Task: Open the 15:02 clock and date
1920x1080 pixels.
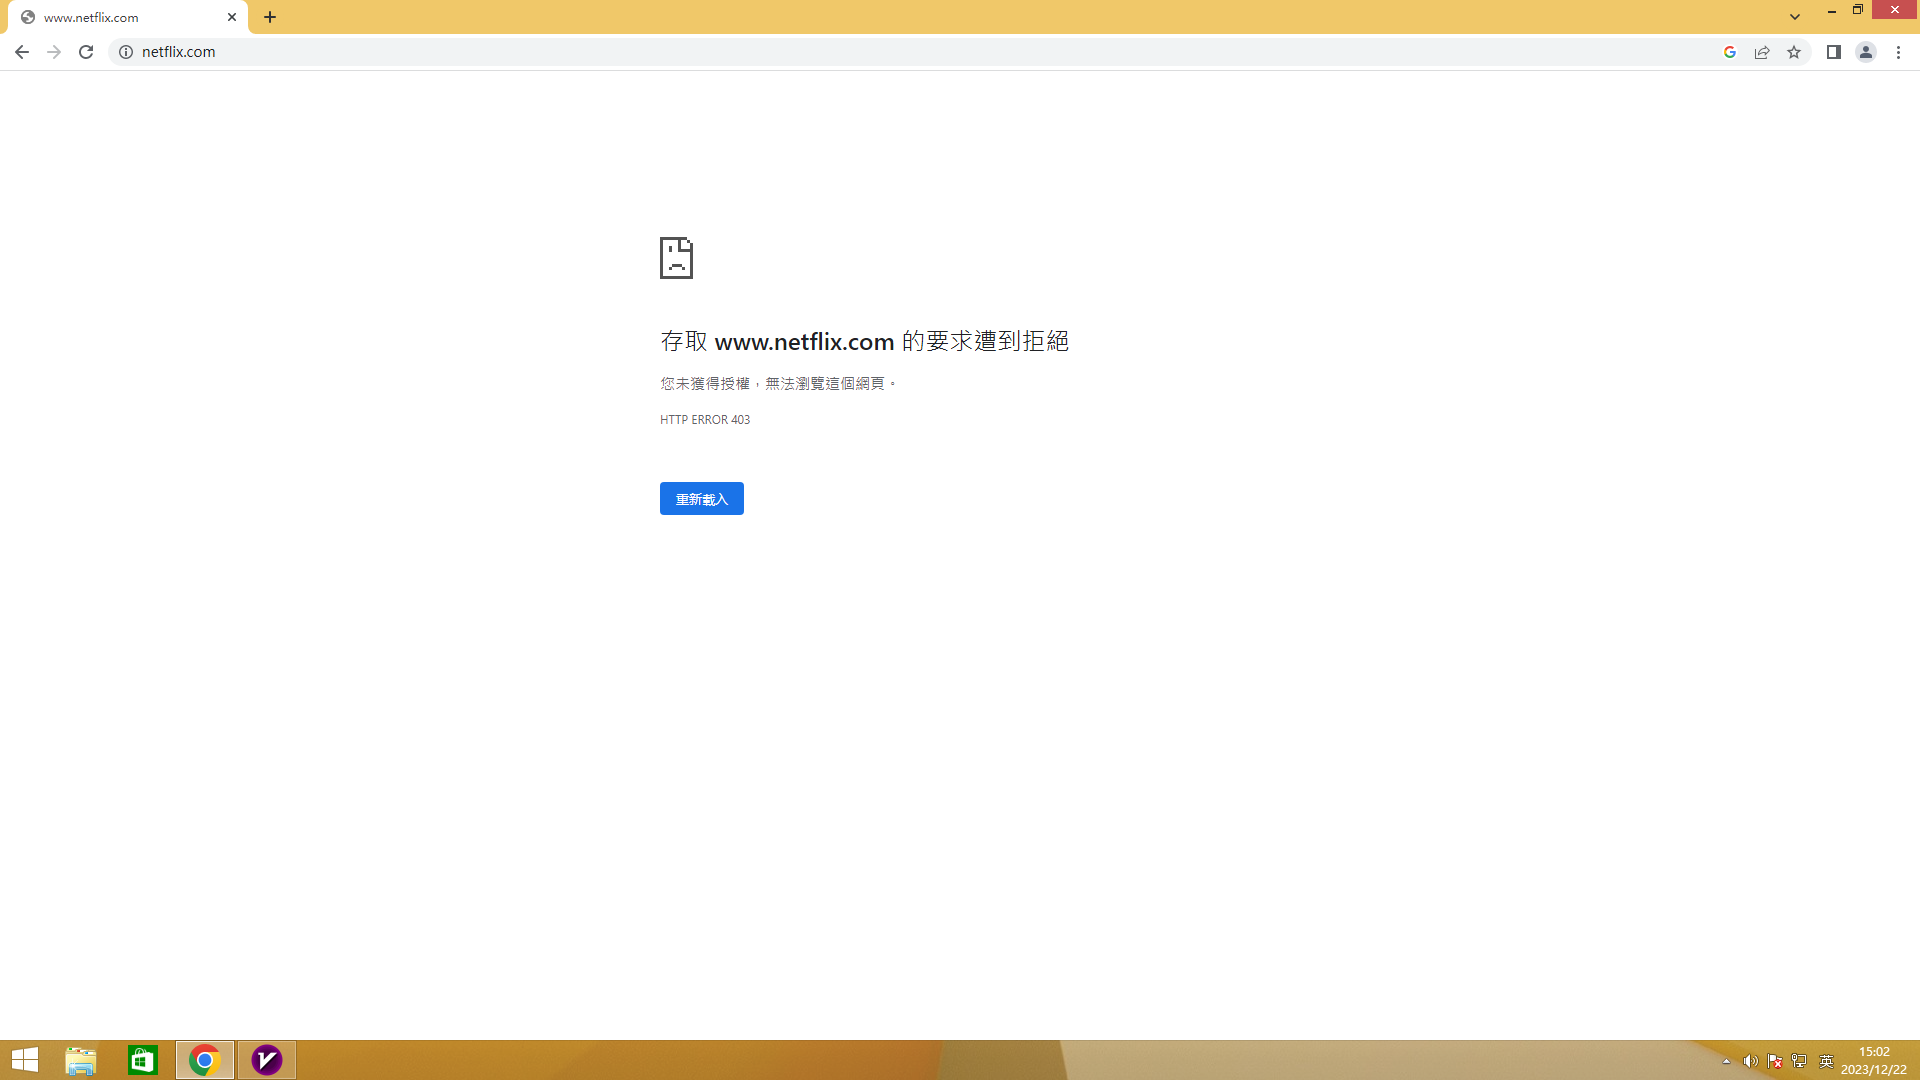Action: tap(1874, 1060)
